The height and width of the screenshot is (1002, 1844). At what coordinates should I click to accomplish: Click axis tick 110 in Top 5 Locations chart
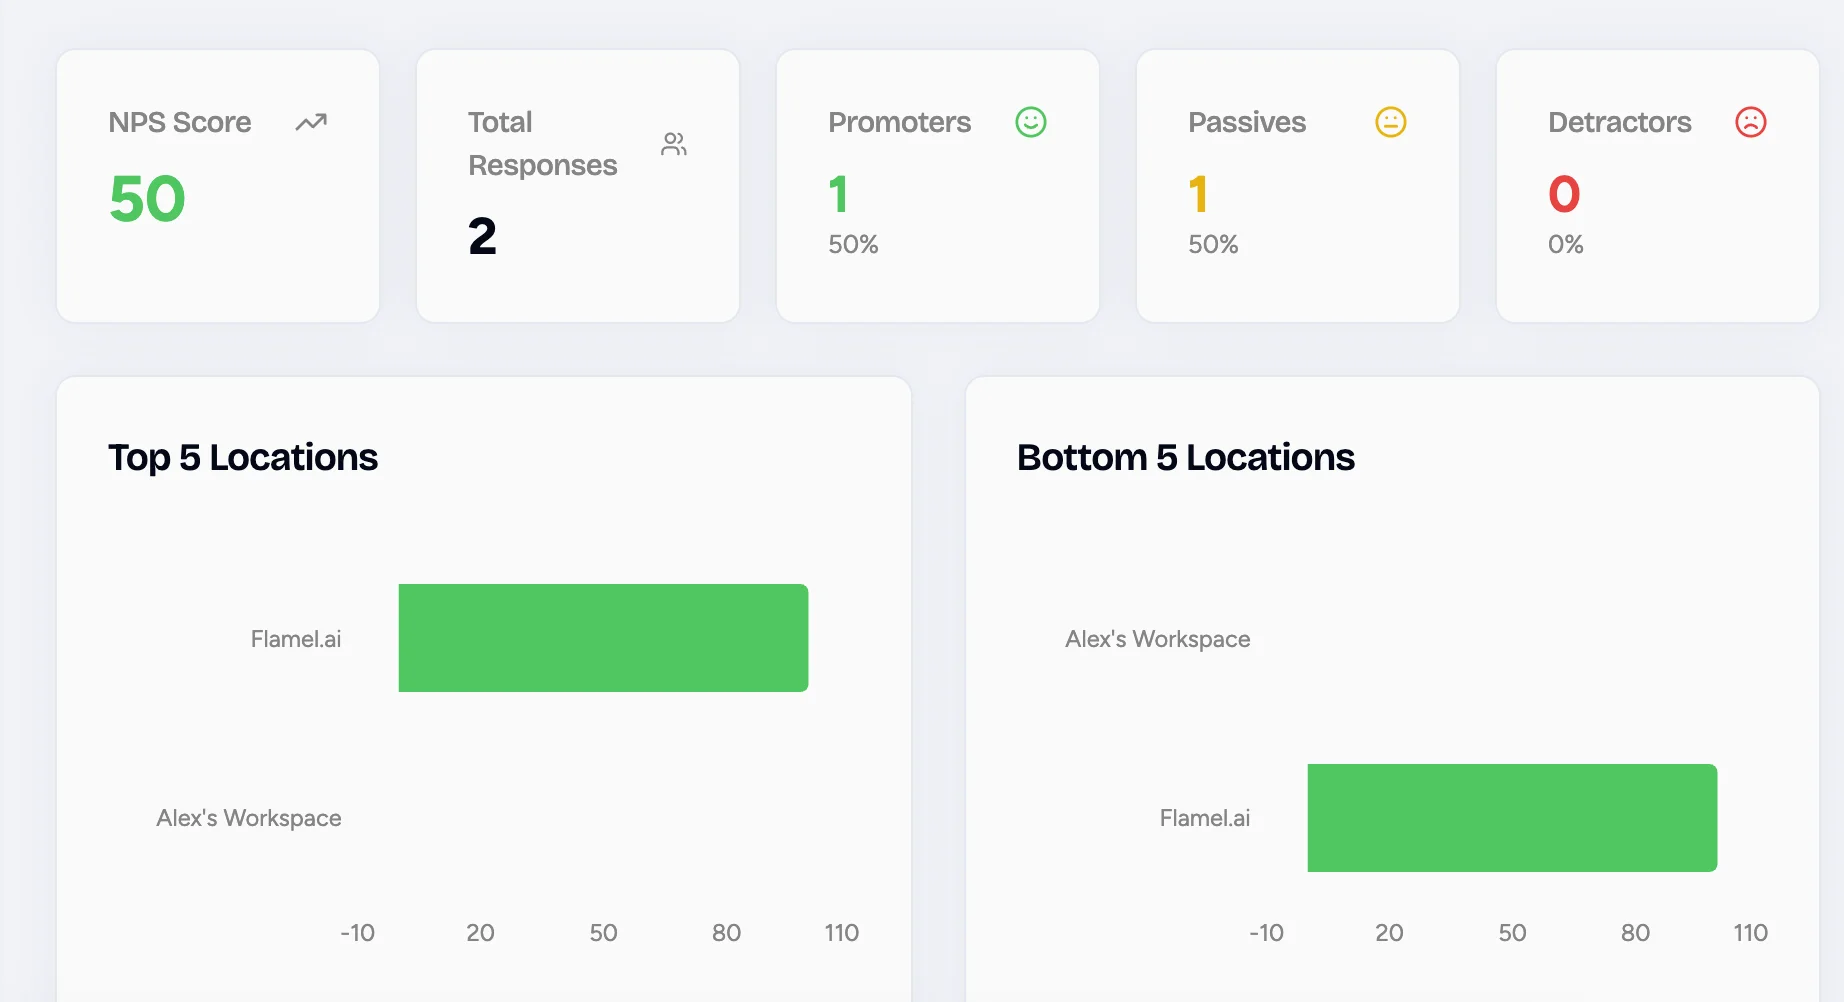click(842, 933)
